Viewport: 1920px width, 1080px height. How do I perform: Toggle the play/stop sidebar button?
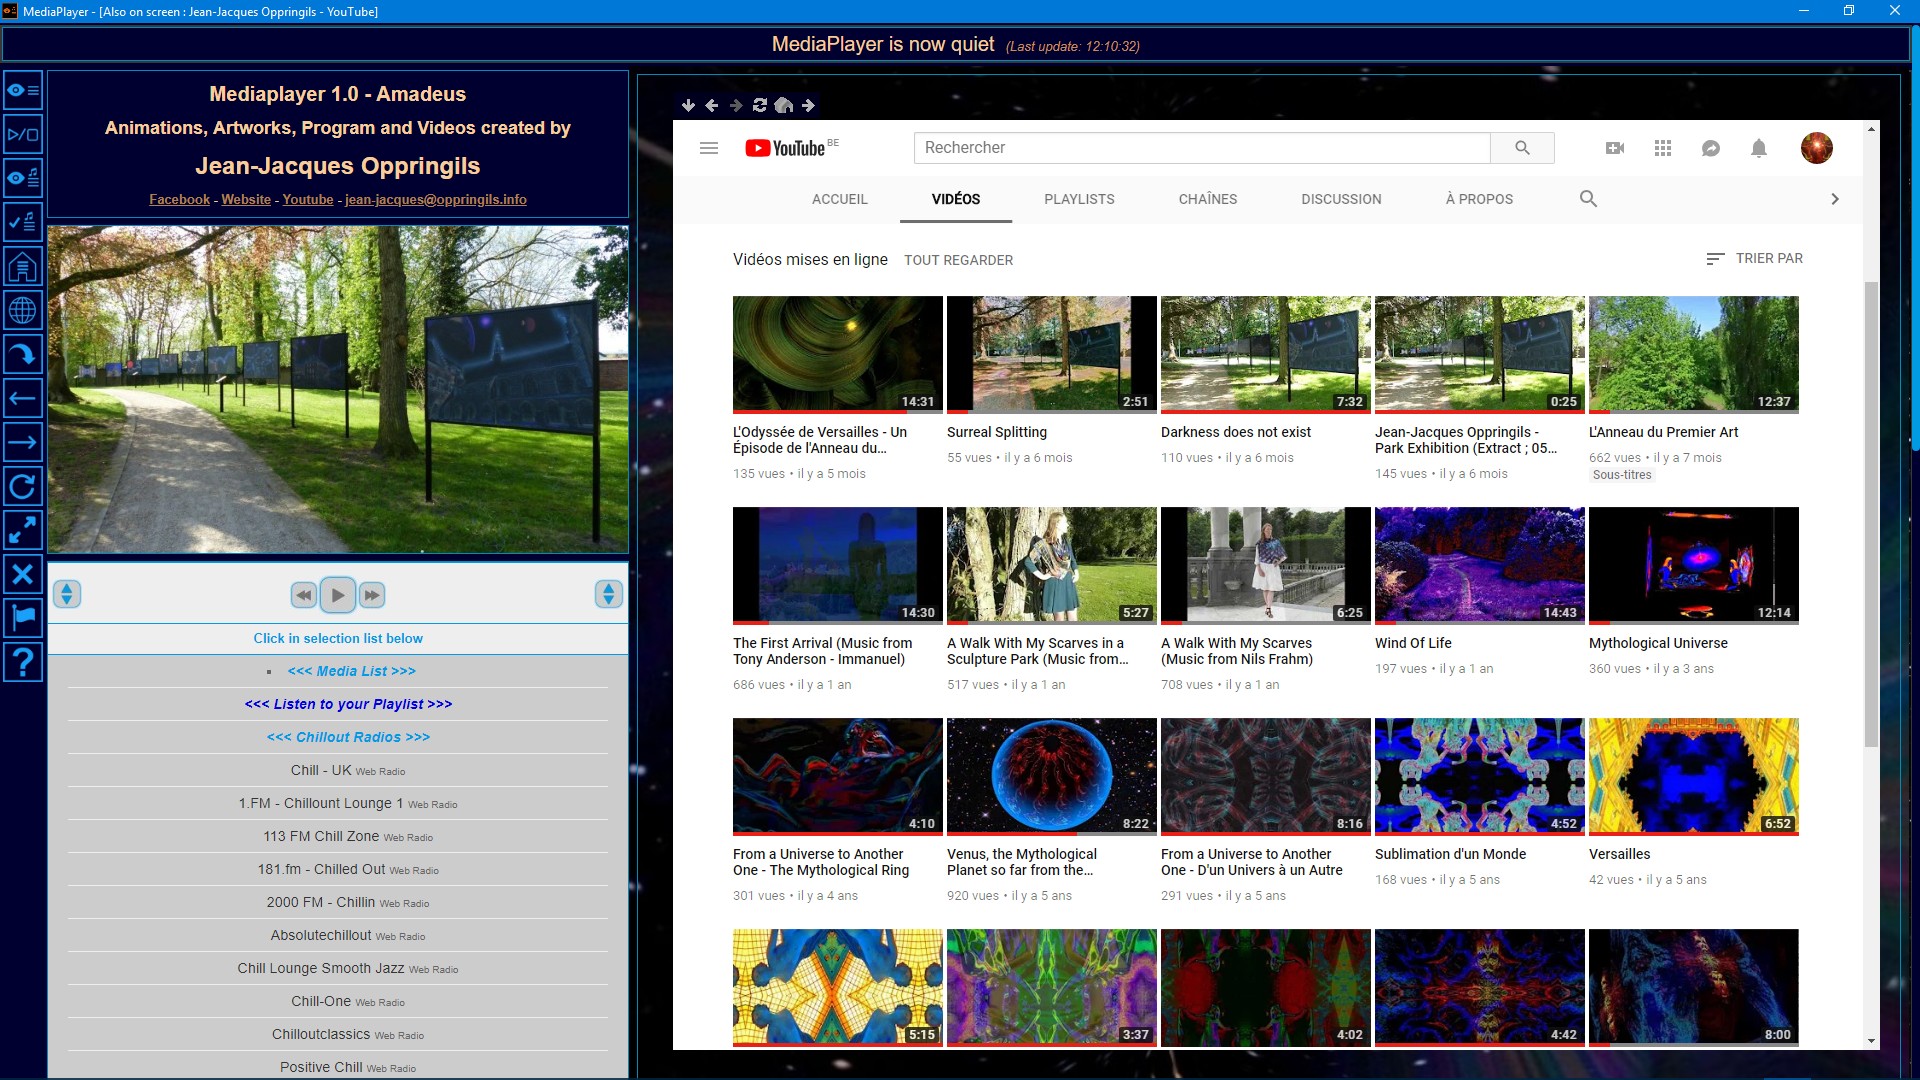[x=22, y=134]
